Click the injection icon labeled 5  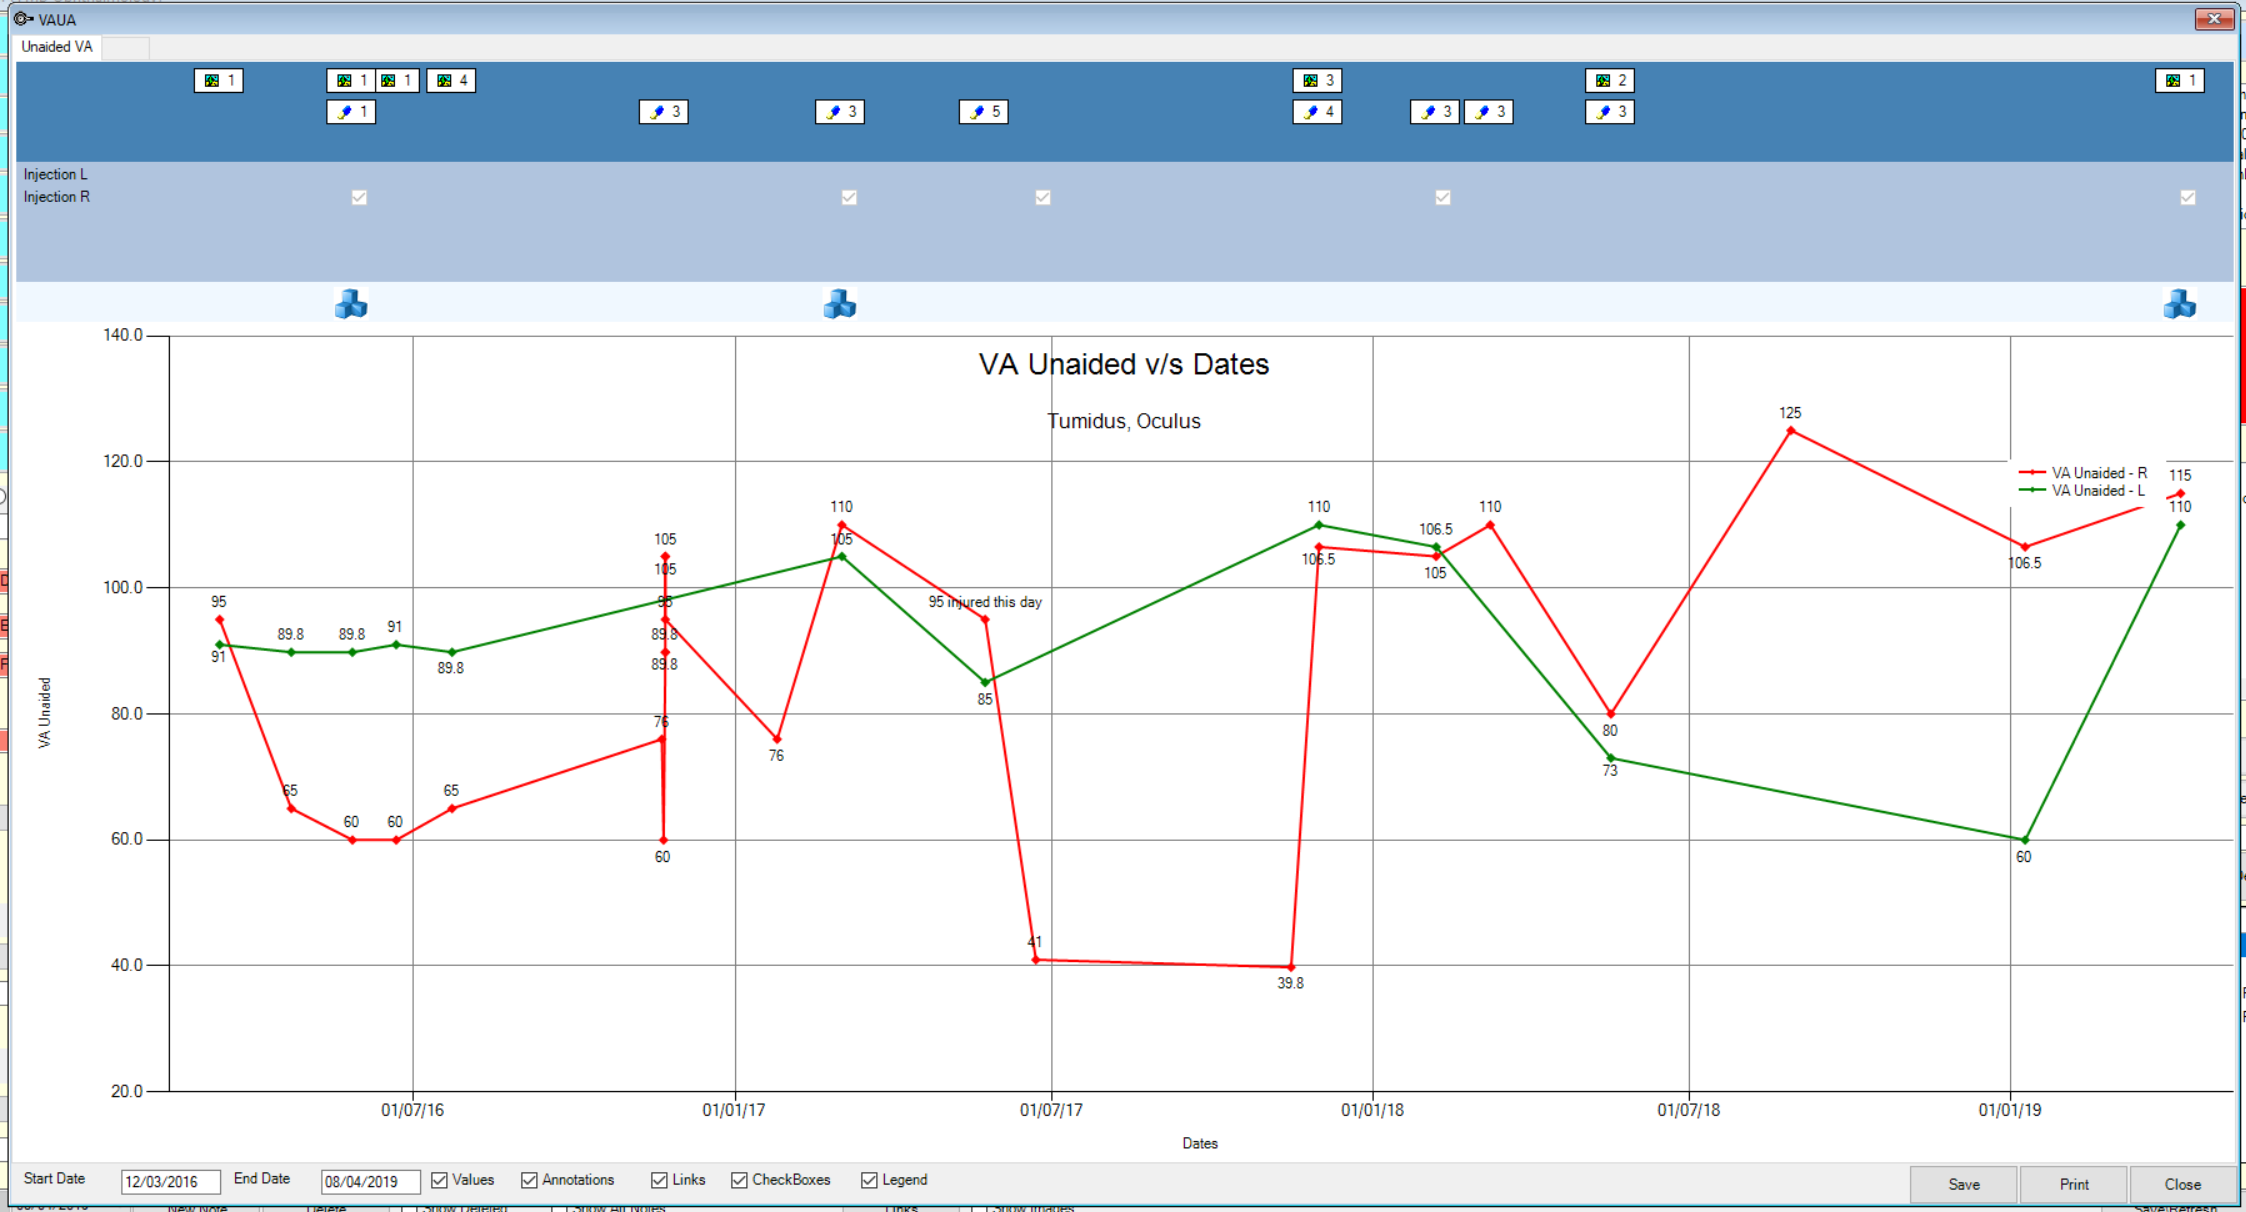[983, 112]
